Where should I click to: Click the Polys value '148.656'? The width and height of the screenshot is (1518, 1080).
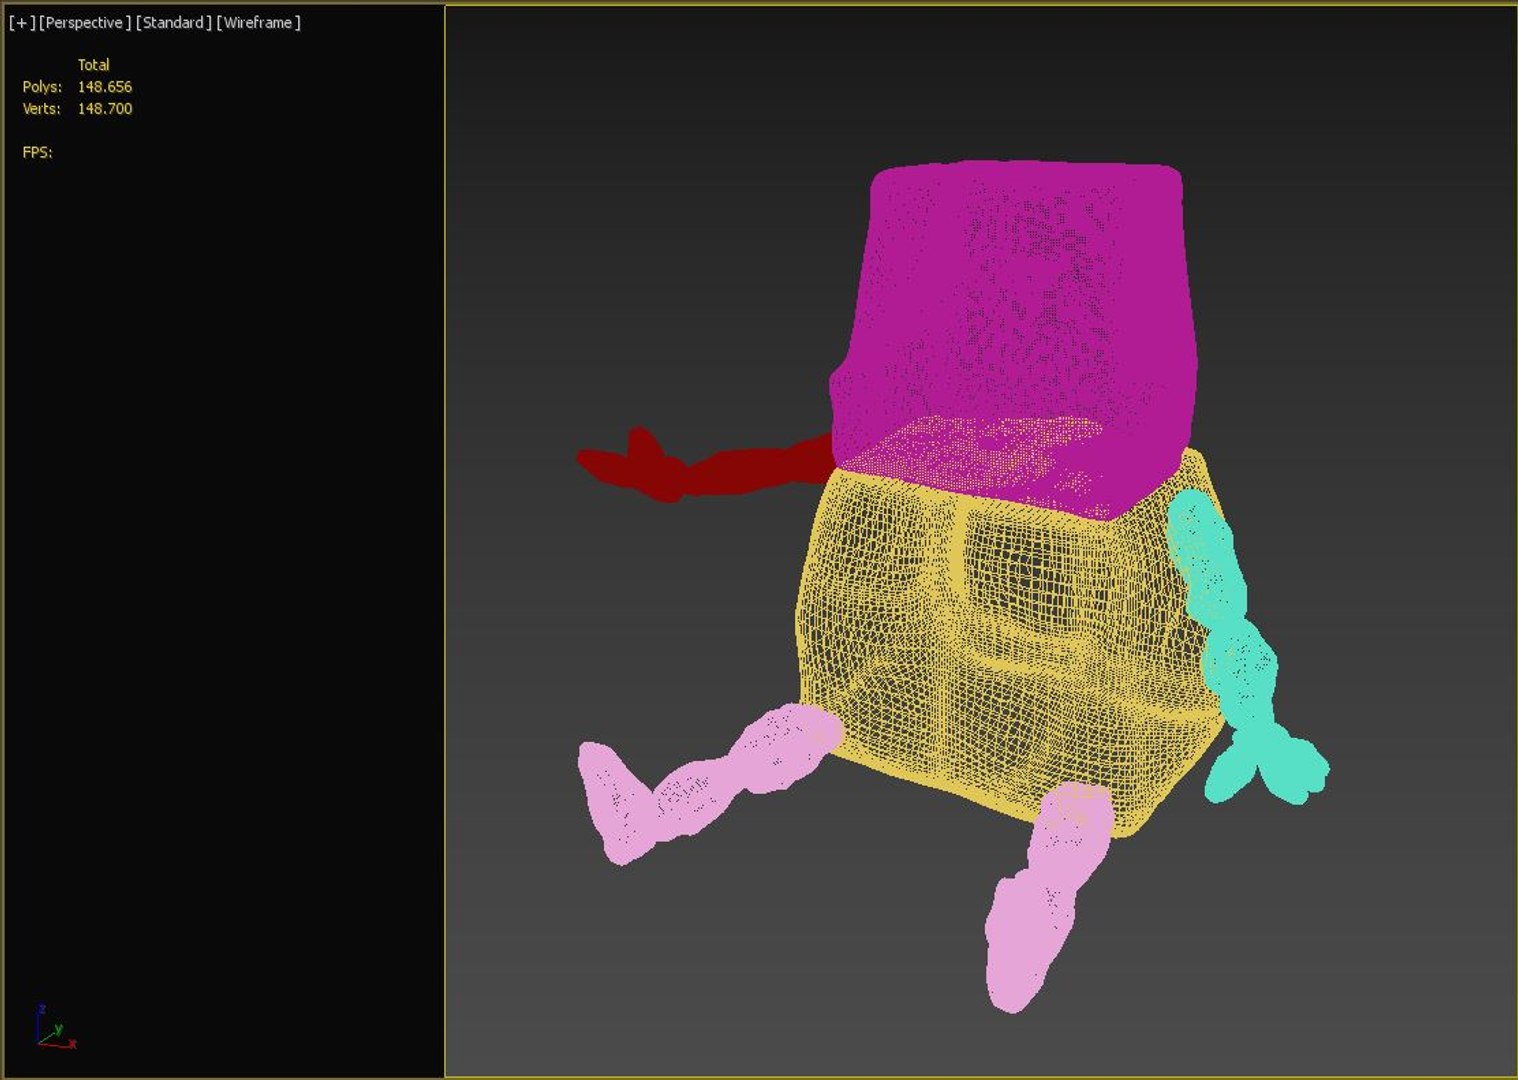[105, 87]
